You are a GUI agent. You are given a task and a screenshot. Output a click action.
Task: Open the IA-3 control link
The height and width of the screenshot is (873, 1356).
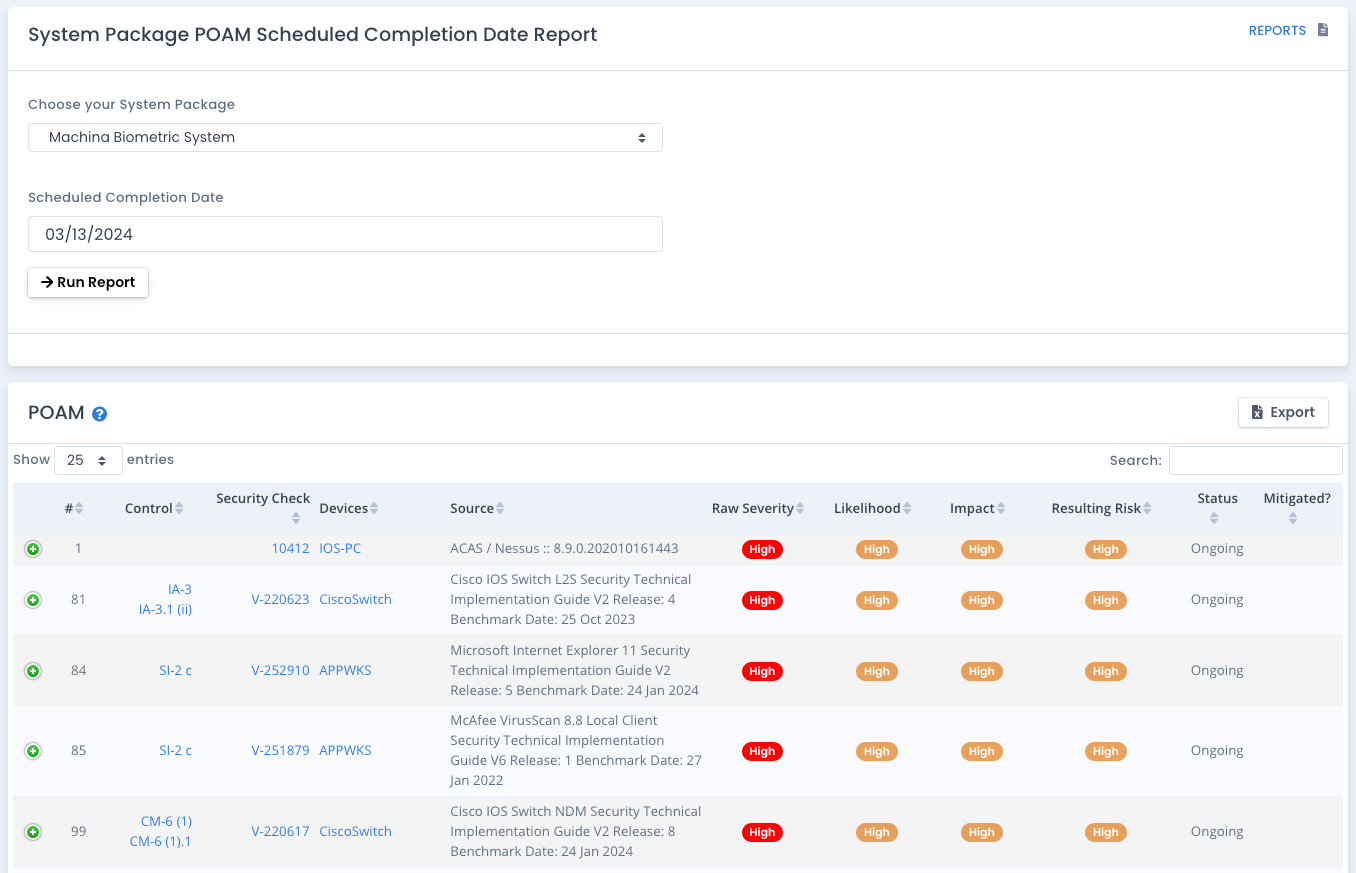[180, 590]
